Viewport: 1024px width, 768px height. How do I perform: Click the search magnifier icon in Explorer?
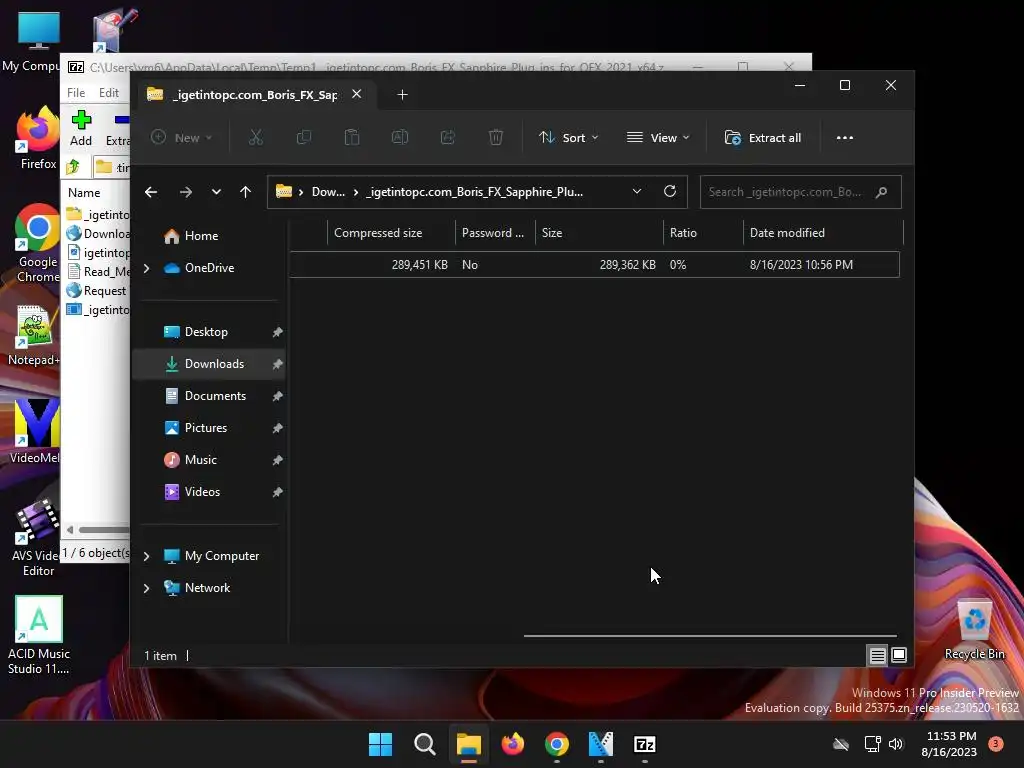[882, 192]
